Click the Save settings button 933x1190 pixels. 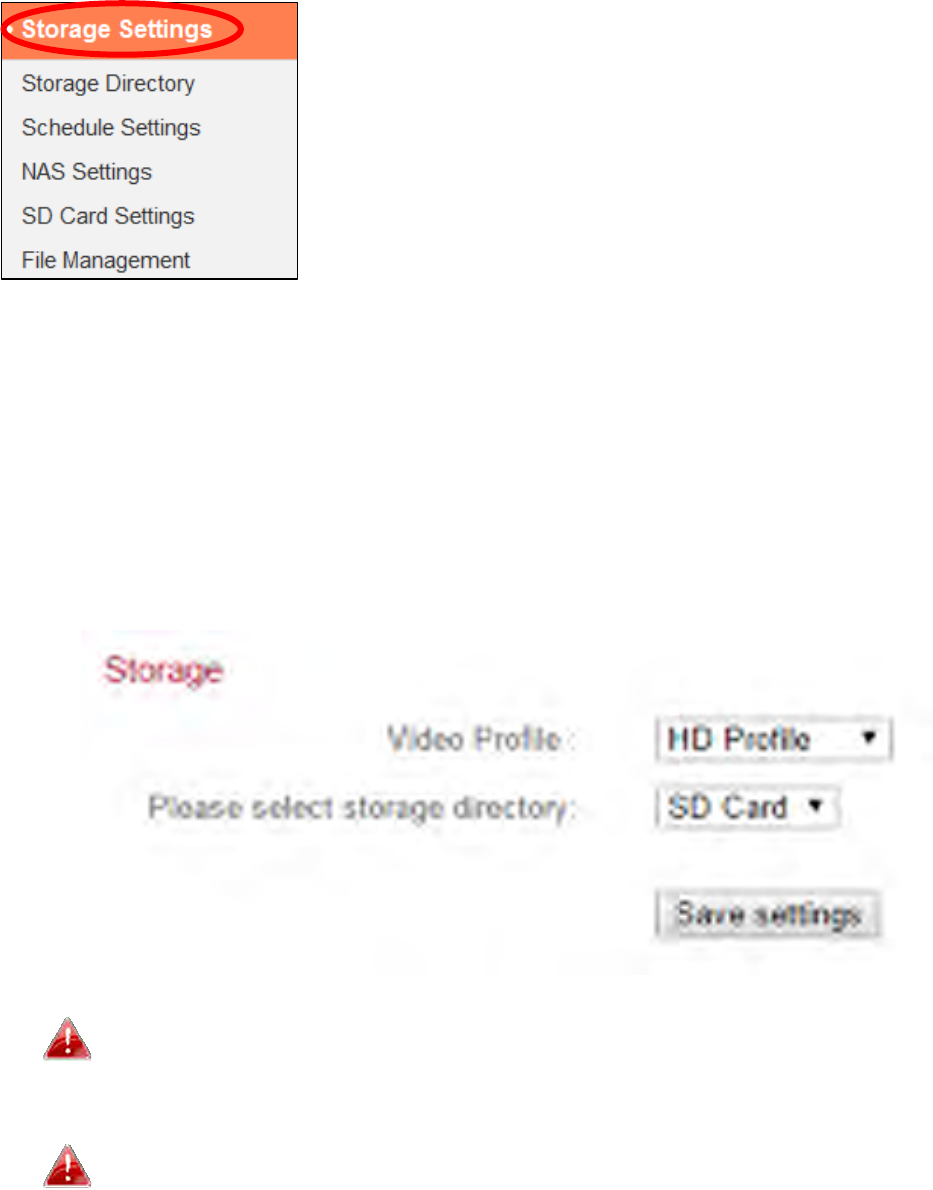(768, 915)
